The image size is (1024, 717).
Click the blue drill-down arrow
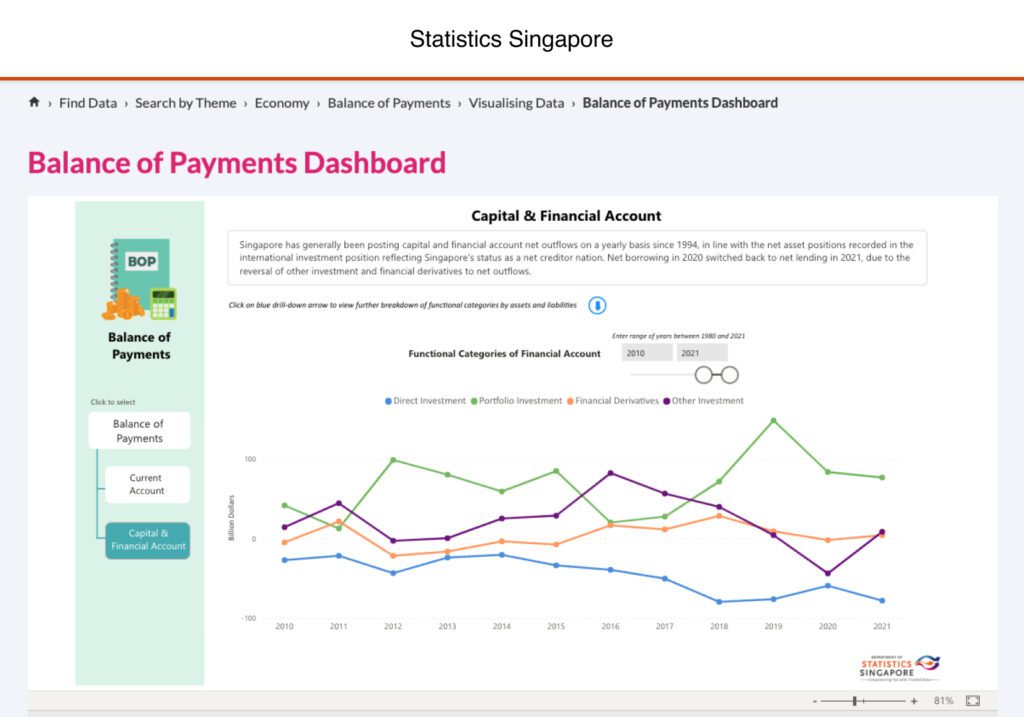click(x=597, y=306)
